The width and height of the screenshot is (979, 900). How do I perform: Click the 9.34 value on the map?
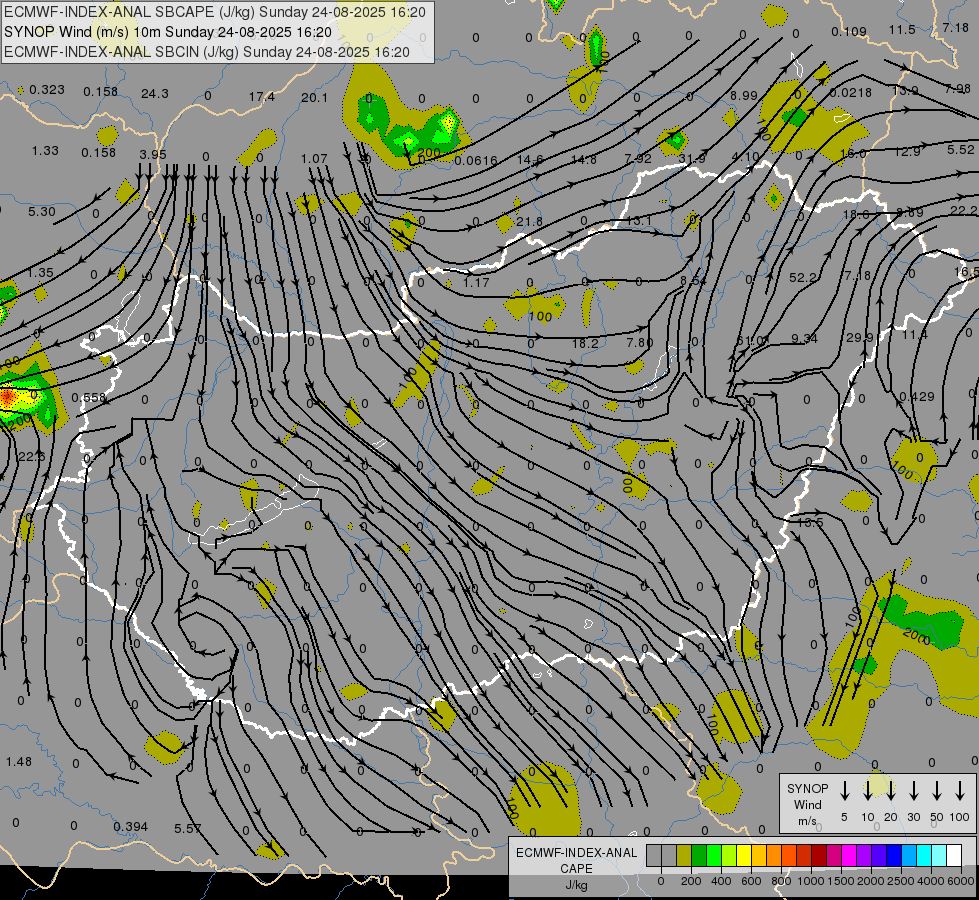click(x=804, y=339)
